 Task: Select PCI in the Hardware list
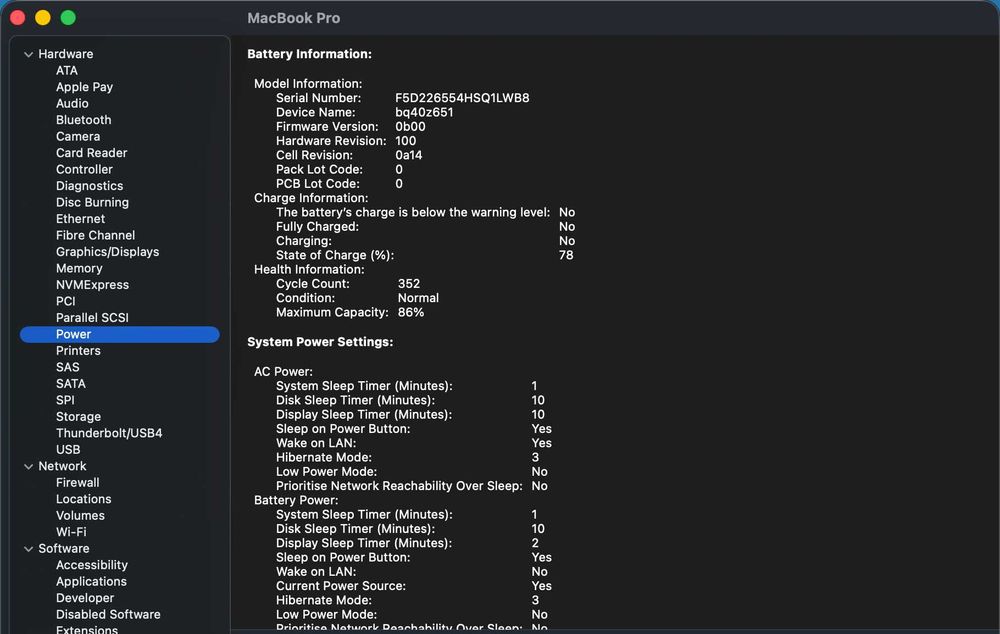pyautogui.click(x=66, y=301)
